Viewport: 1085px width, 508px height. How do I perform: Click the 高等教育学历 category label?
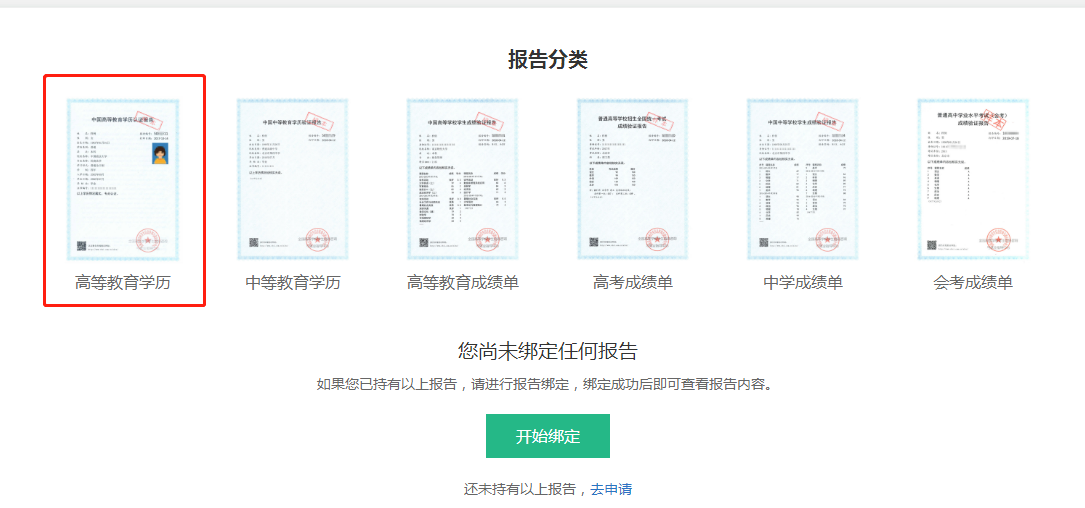pos(123,283)
